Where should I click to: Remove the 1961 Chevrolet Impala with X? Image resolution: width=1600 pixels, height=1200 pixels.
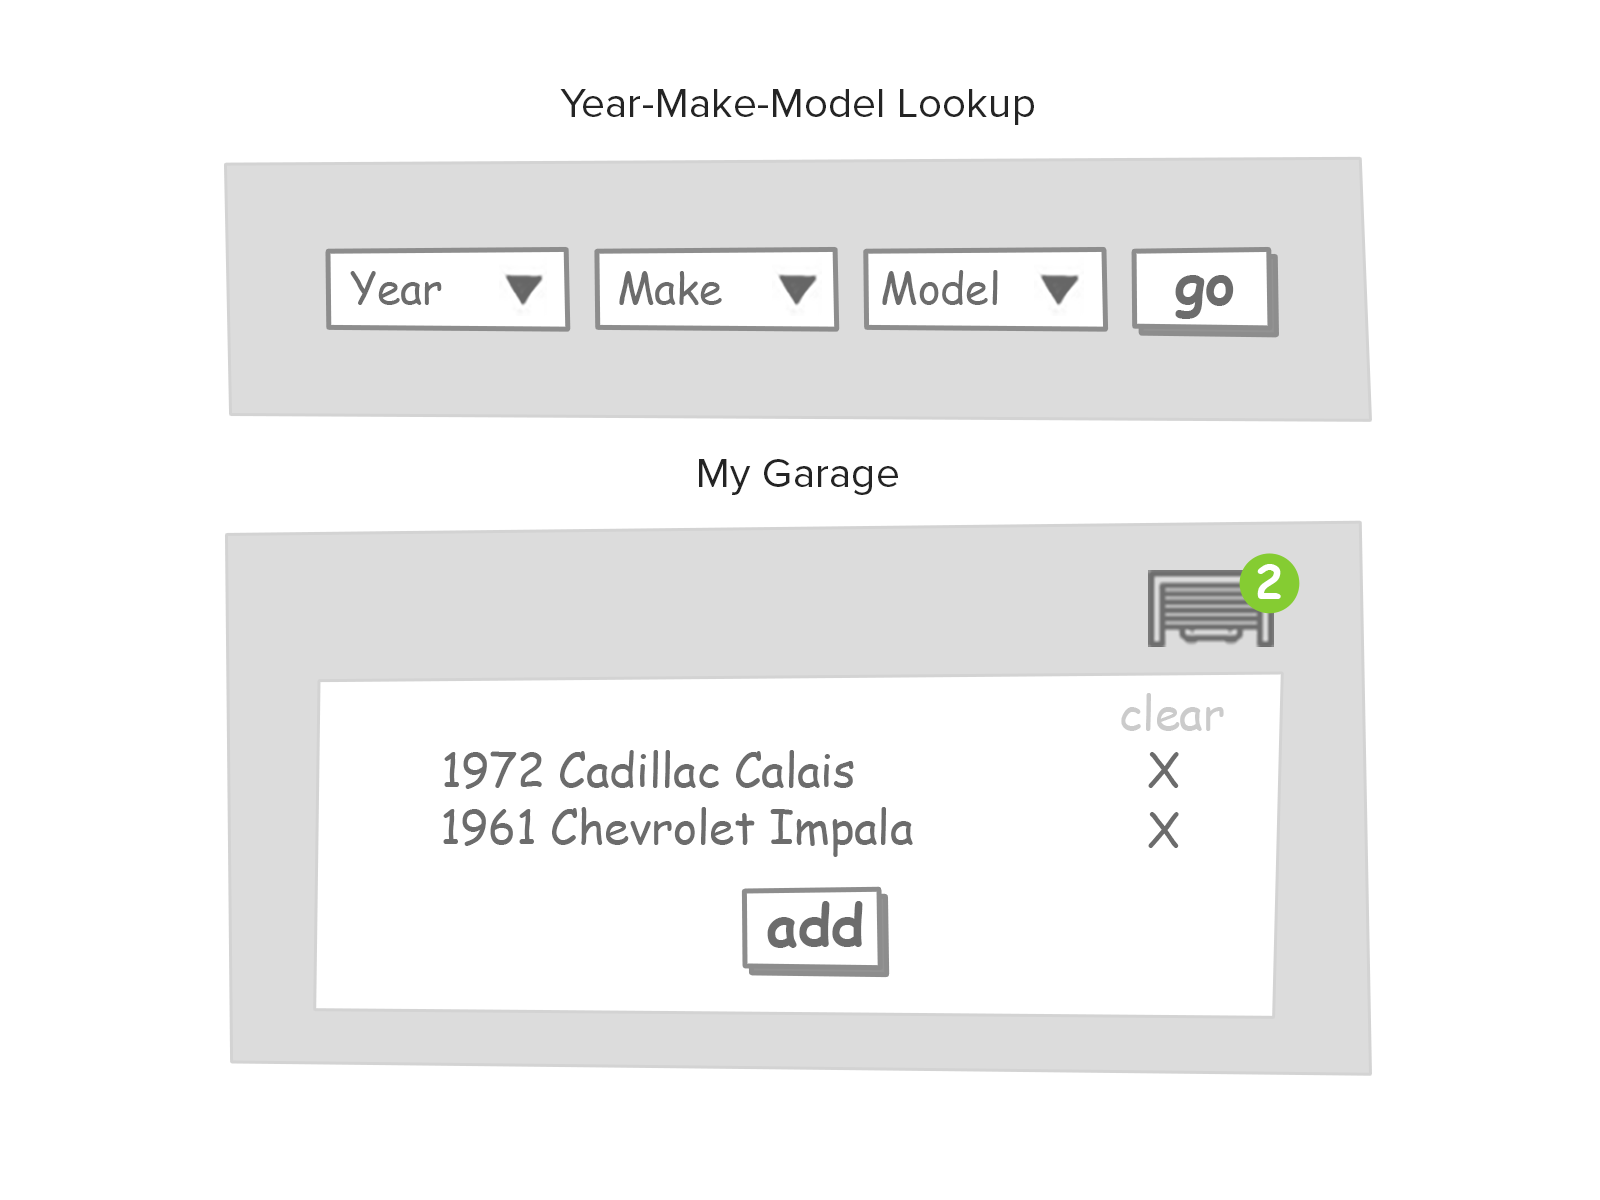1163,830
